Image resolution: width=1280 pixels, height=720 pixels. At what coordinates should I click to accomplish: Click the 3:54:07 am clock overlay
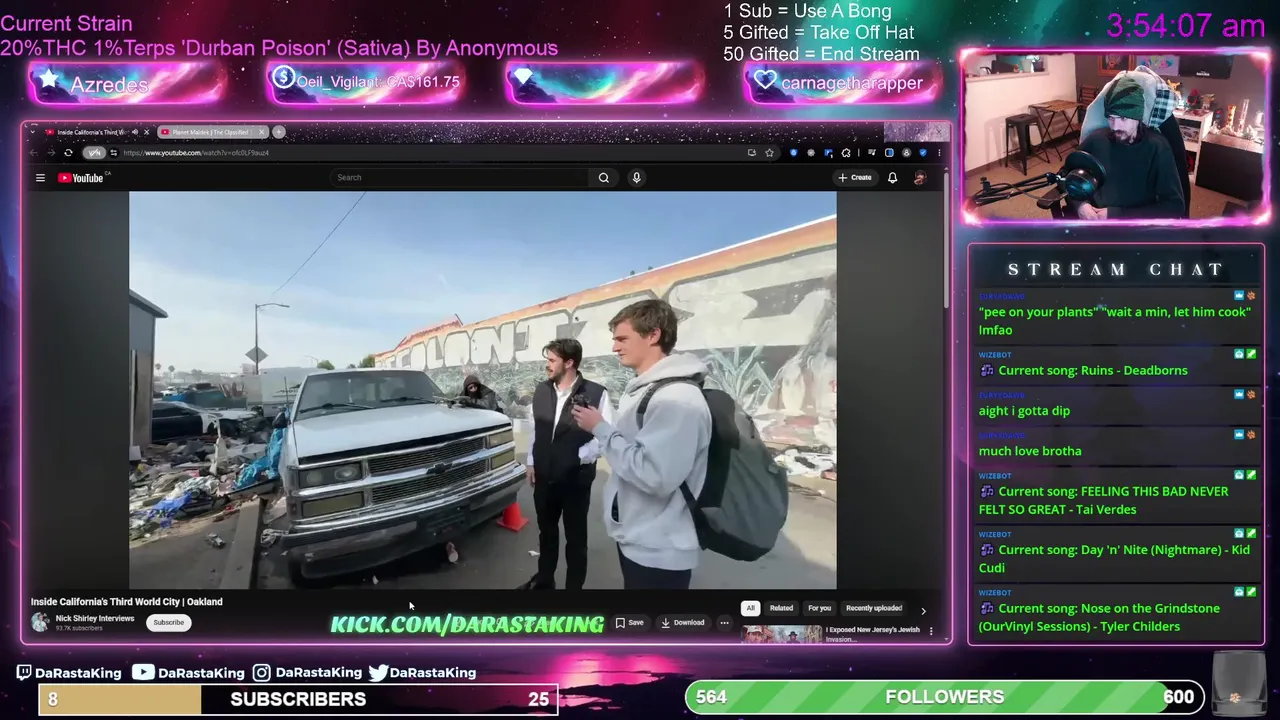point(1186,26)
